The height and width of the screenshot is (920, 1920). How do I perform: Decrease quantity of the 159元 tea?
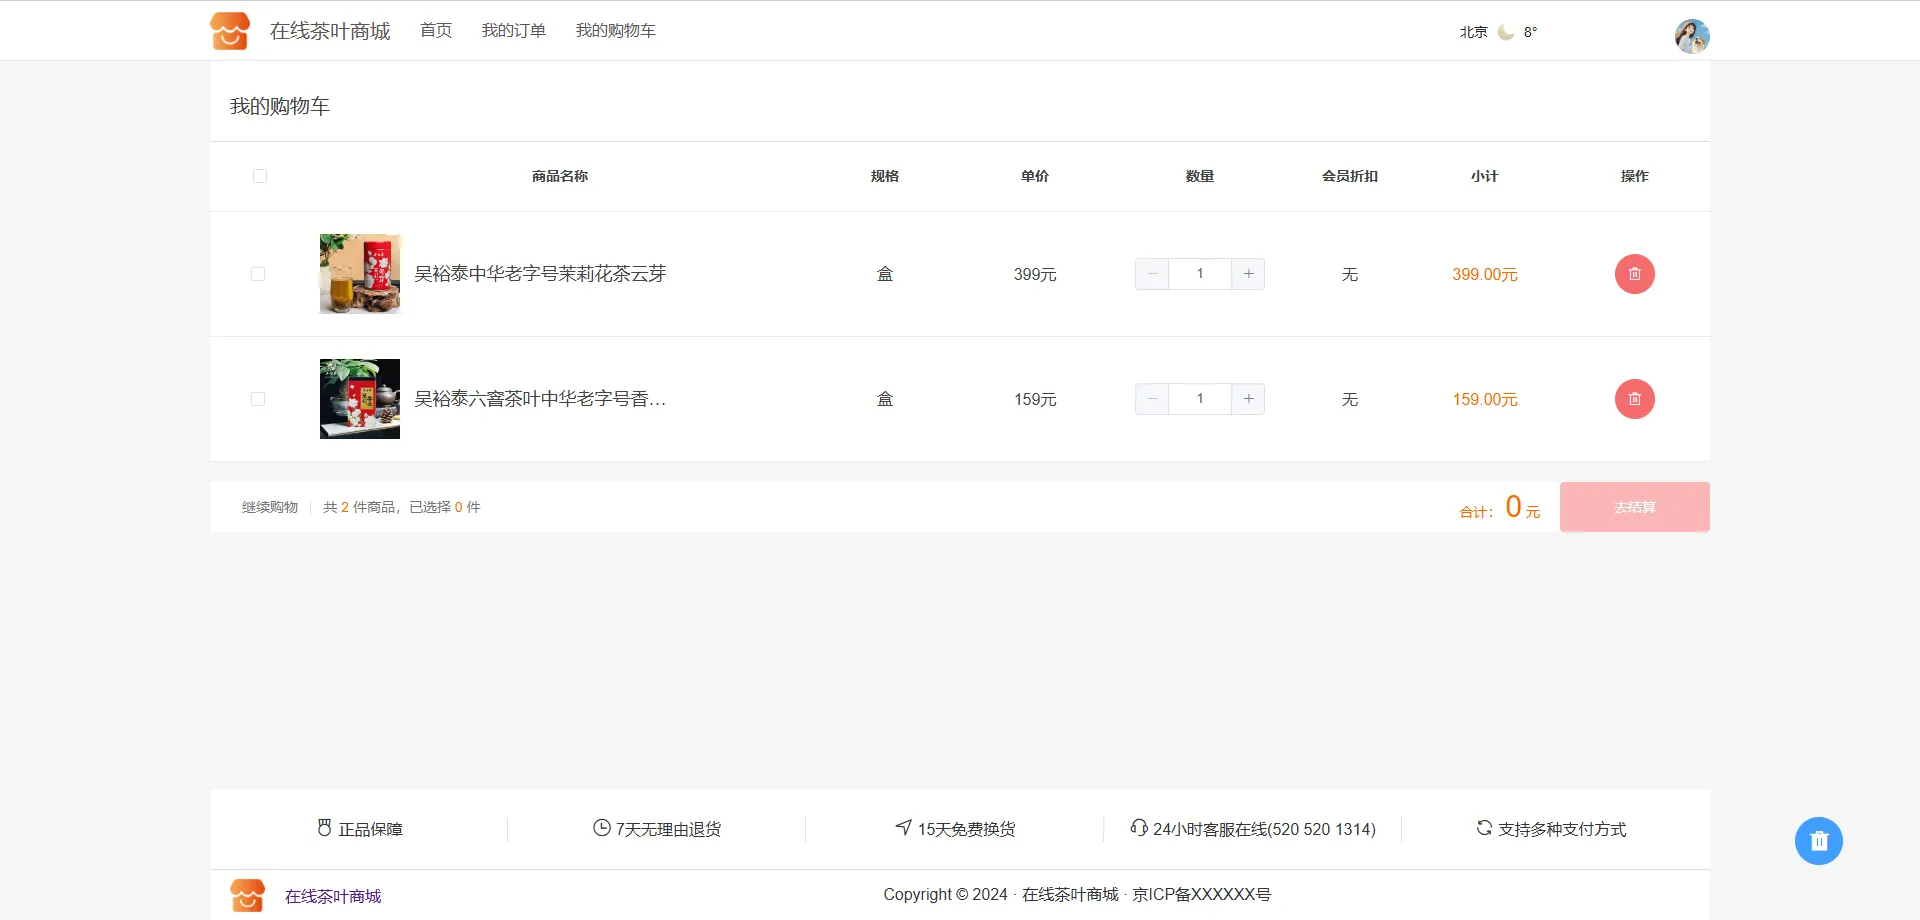1152,399
